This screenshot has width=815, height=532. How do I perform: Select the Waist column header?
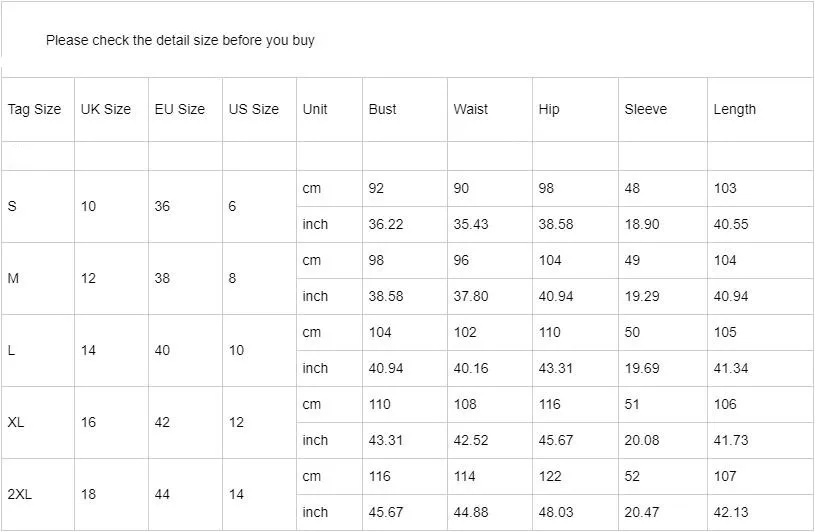[x=471, y=109]
